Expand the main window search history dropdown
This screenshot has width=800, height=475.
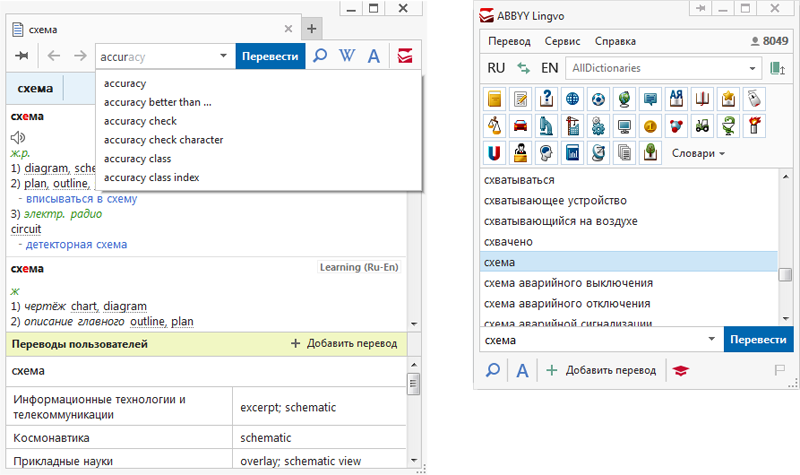click(x=711, y=339)
